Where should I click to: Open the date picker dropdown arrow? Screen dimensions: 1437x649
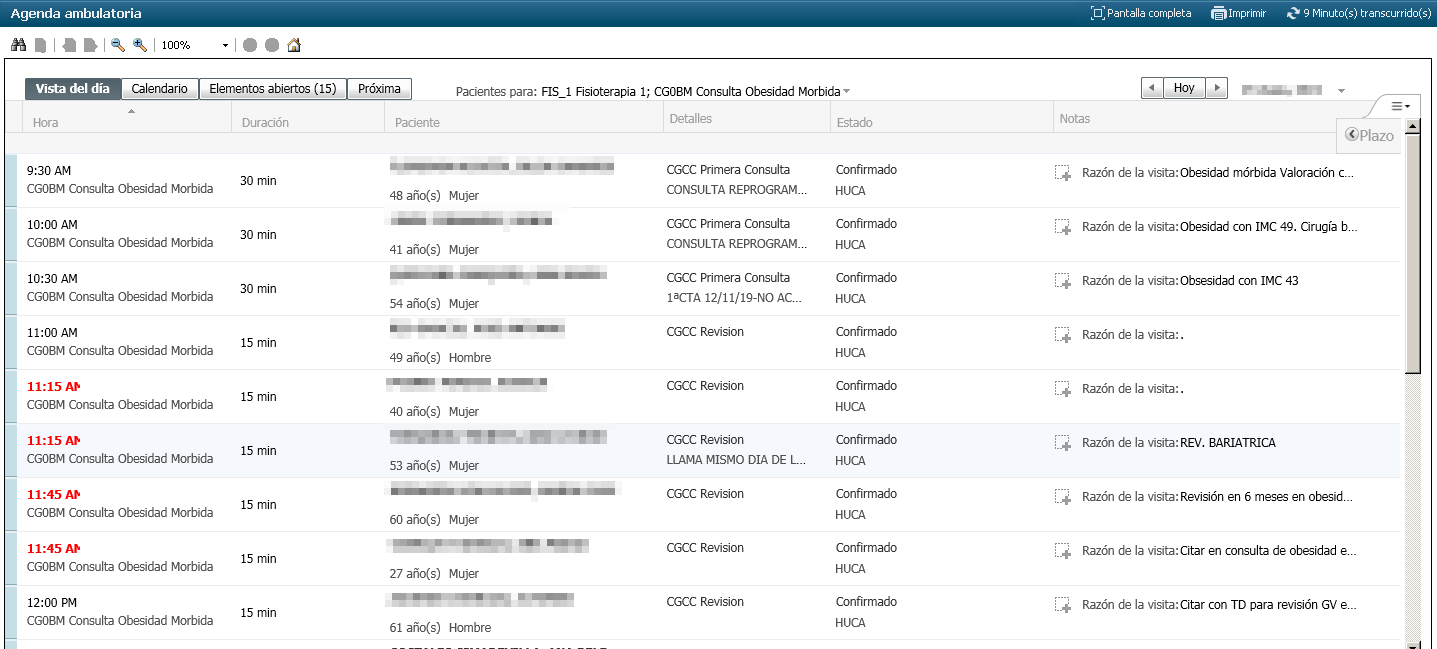[x=1341, y=91]
